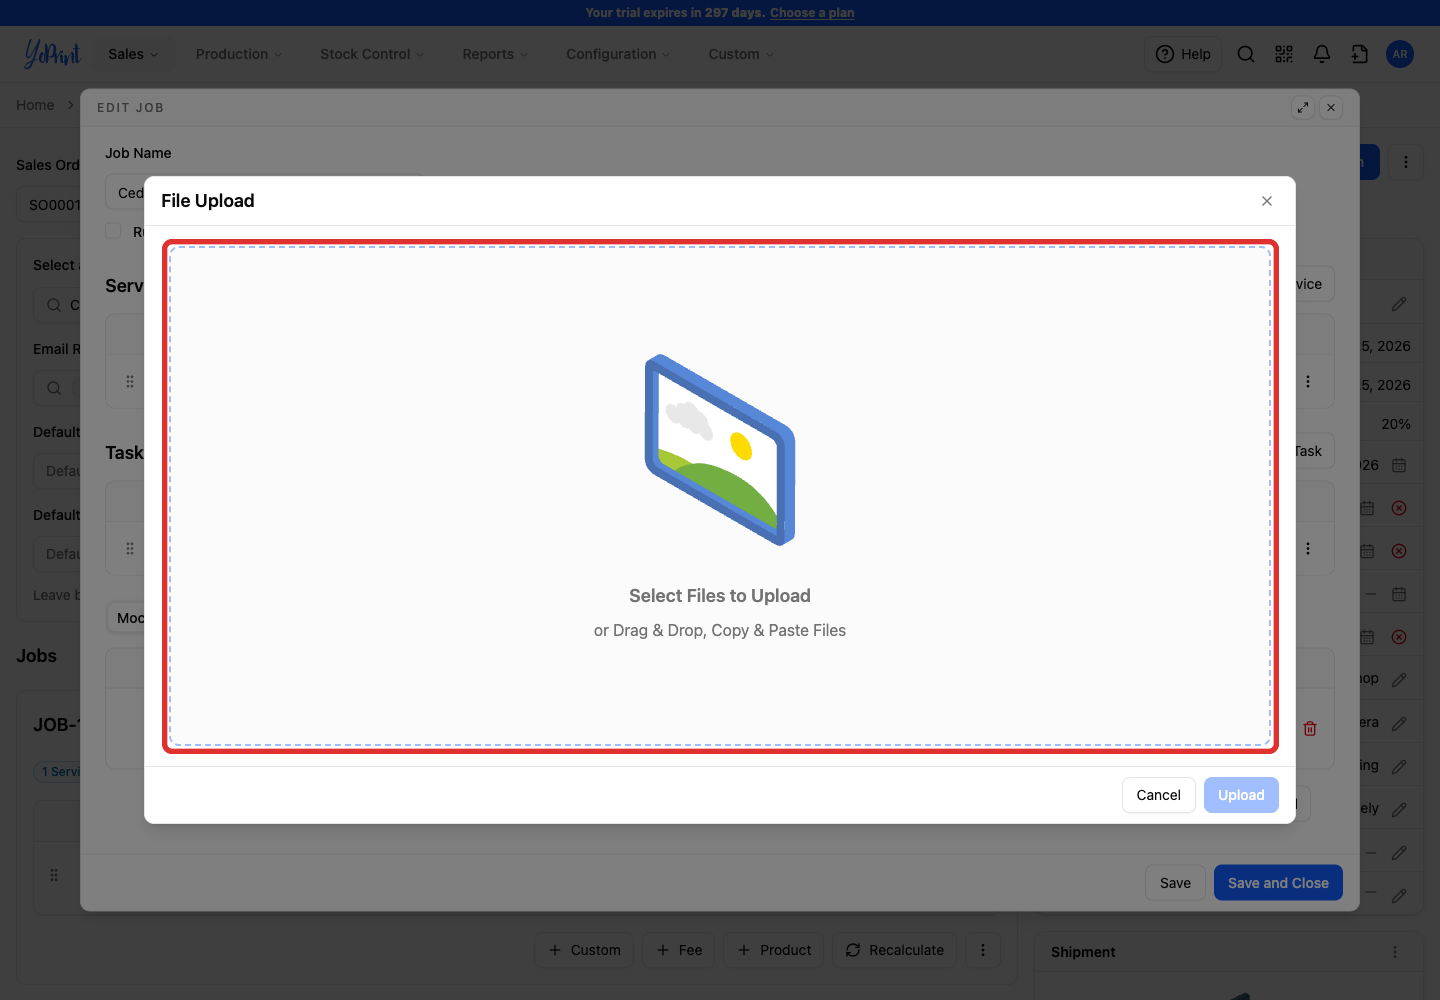Screen dimensions: 1440x1000
Task: Open the Shipment panel three-dot menu
Action: (x=1395, y=952)
